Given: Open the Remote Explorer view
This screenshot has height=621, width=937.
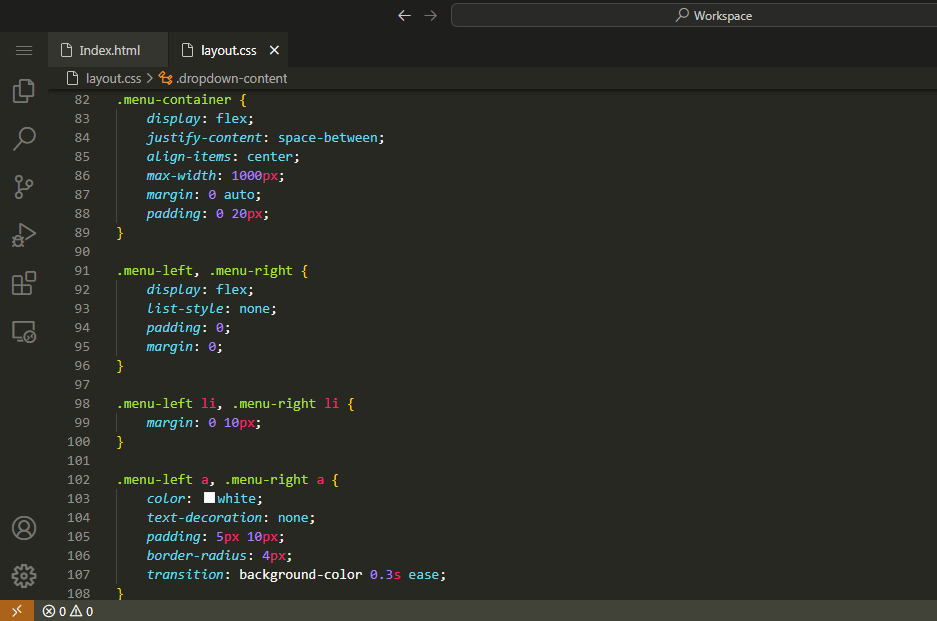Looking at the screenshot, I should pyautogui.click(x=24, y=332).
